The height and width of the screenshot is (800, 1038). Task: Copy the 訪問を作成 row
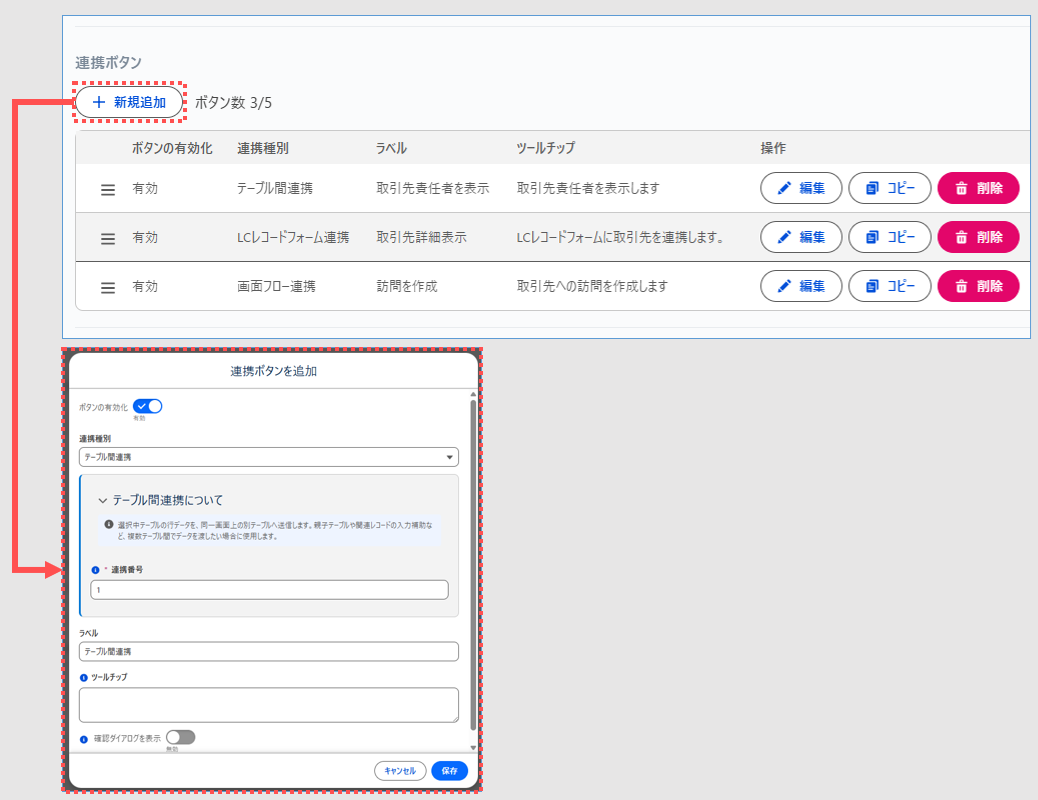pos(890,286)
